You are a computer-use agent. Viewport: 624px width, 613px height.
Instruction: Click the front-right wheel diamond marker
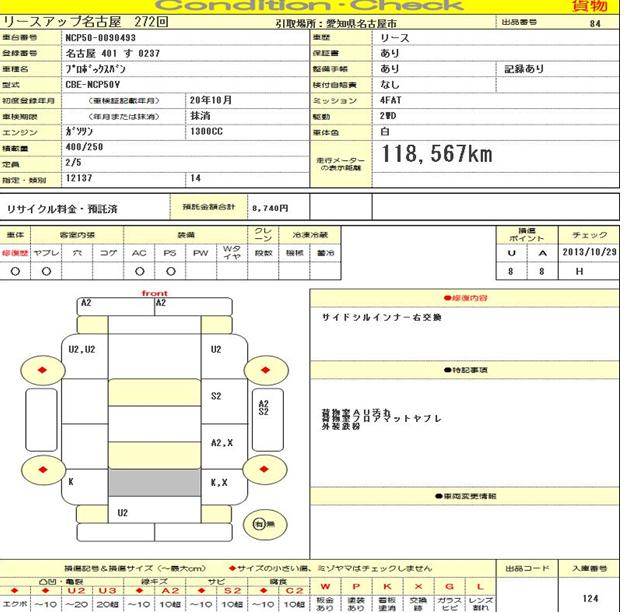[265, 370]
